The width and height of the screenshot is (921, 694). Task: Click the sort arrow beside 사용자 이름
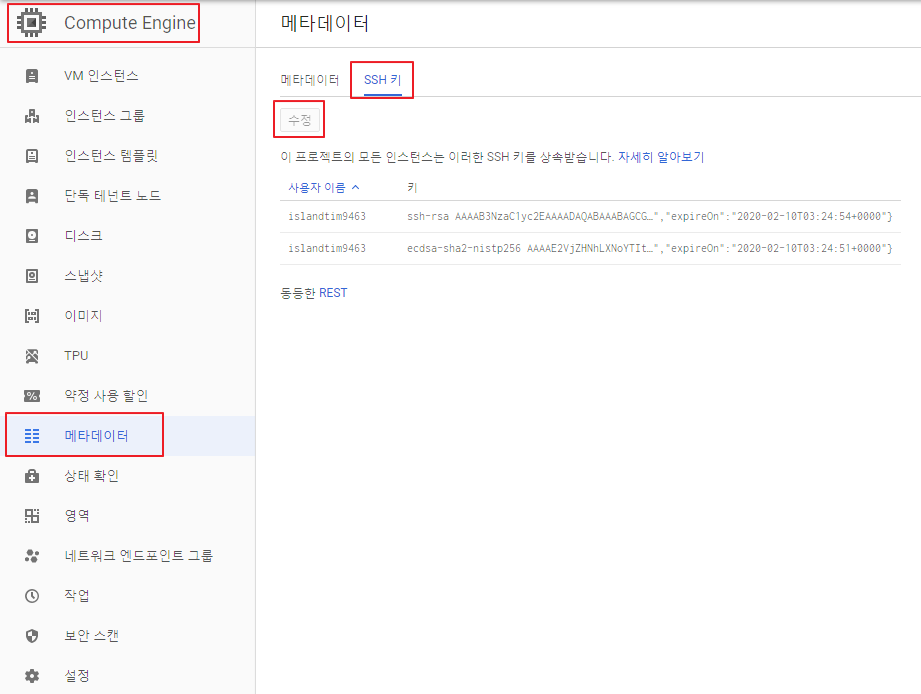[x=355, y=187]
